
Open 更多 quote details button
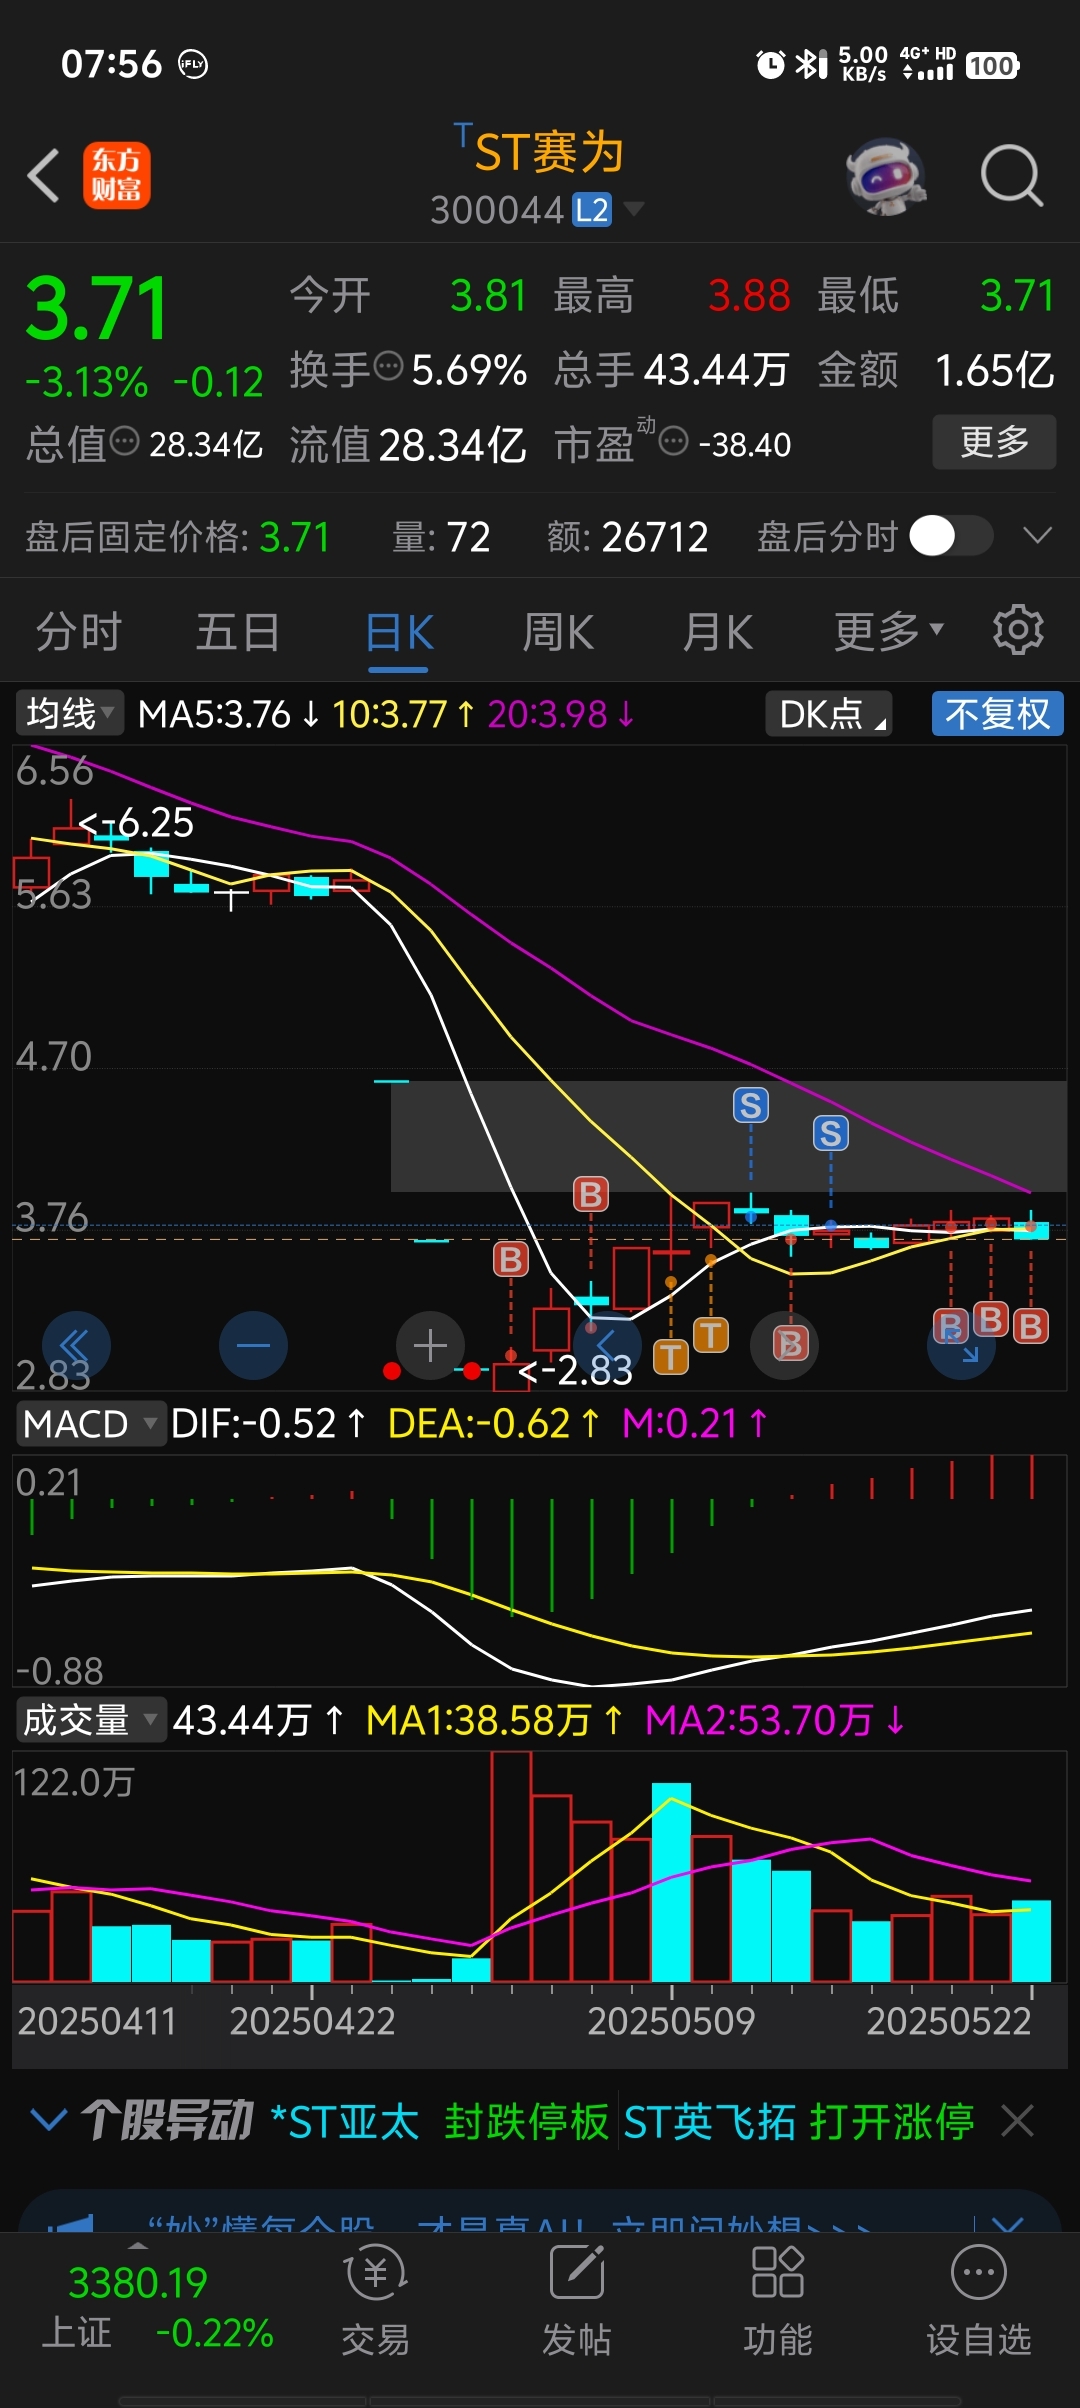(x=994, y=442)
